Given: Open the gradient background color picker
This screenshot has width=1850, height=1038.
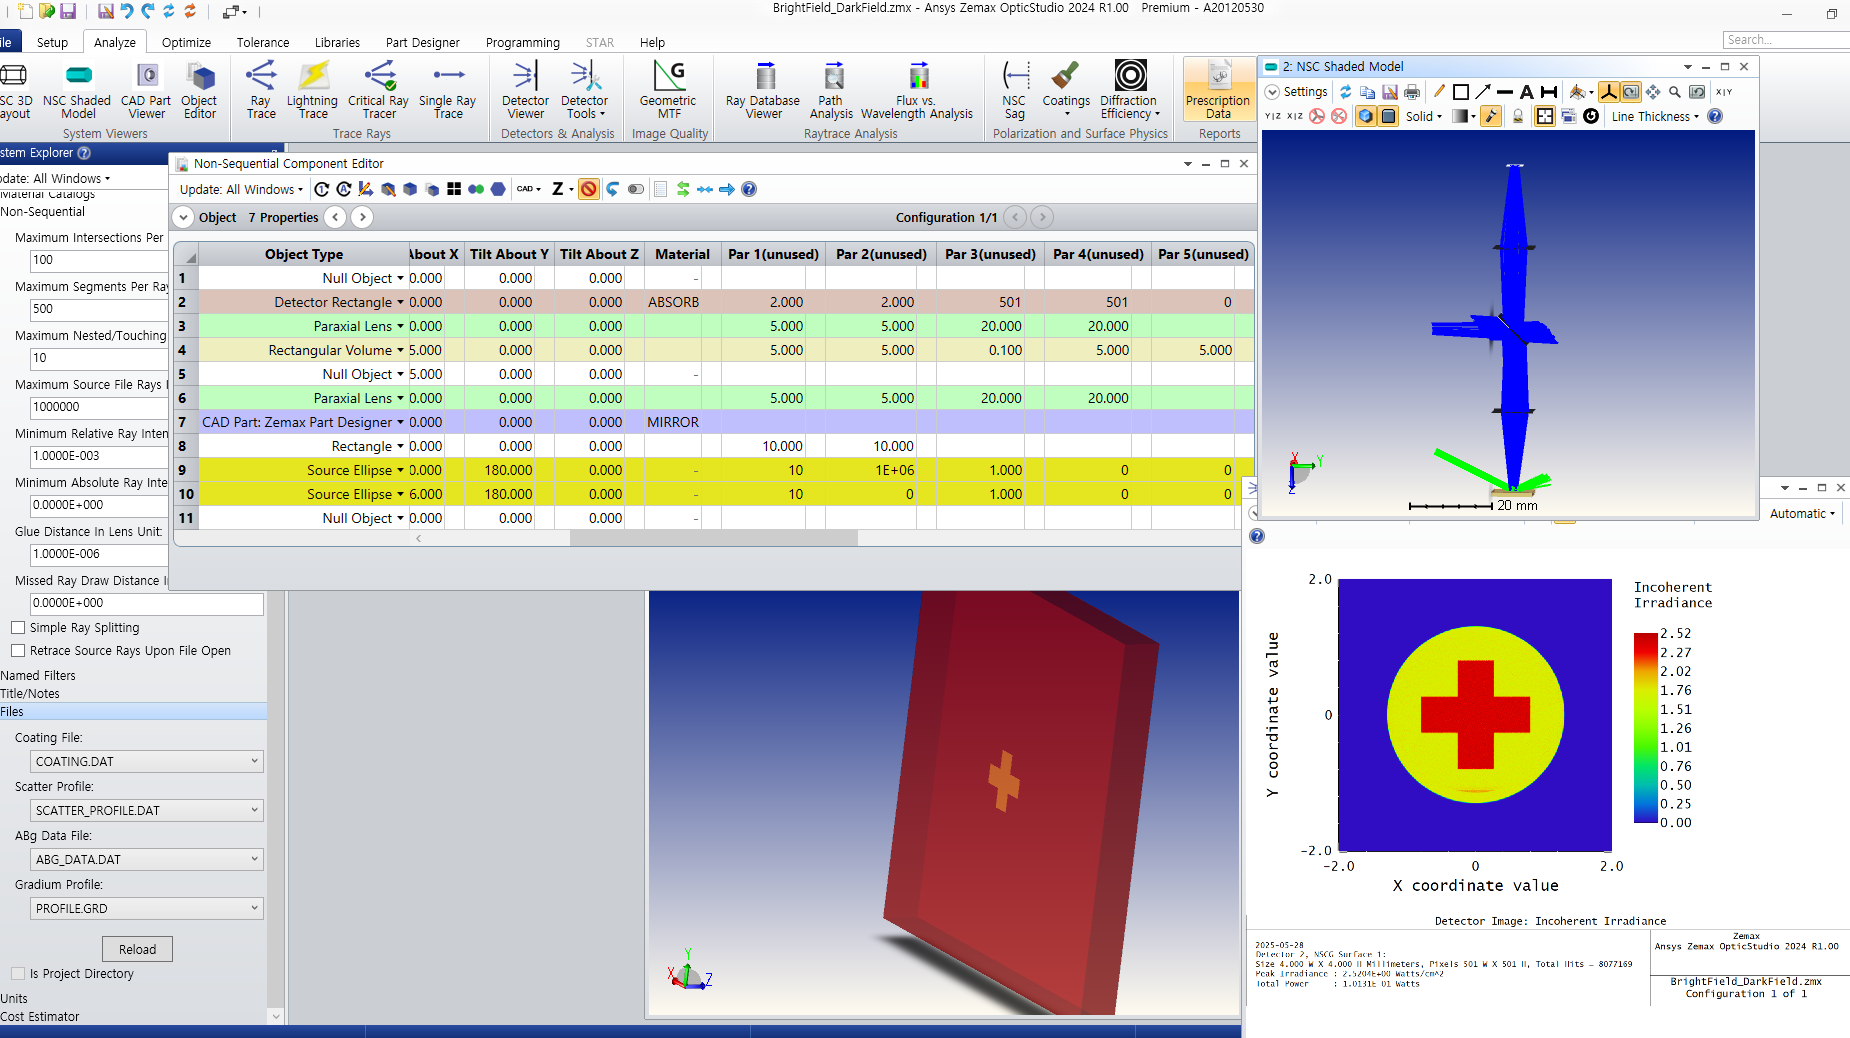Looking at the screenshot, I should coord(1464,116).
